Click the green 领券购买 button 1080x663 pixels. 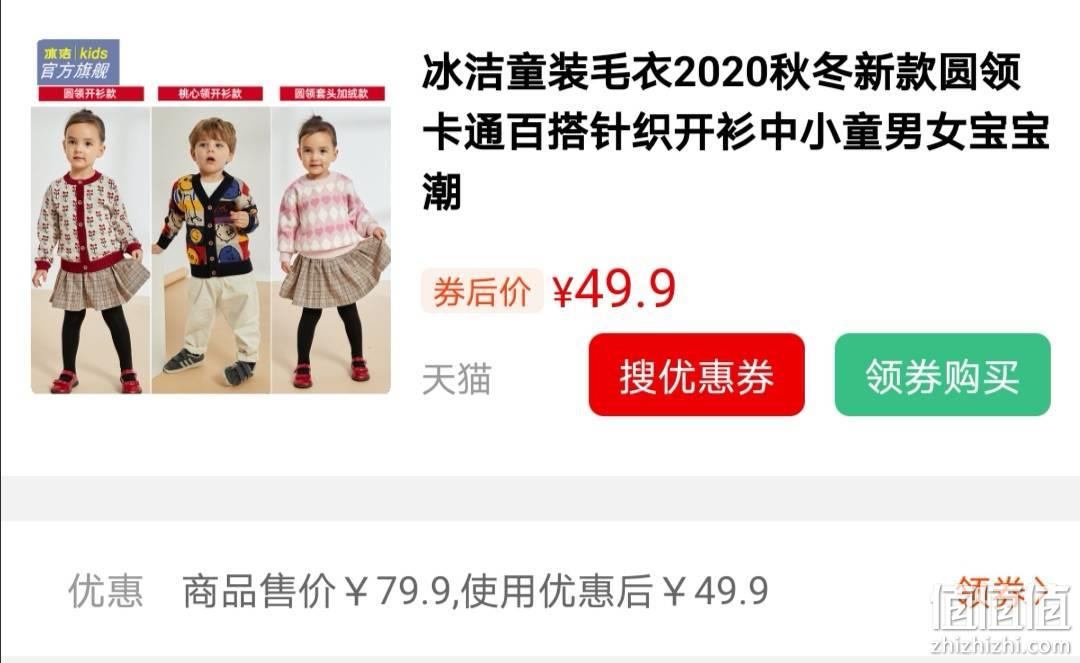click(x=942, y=375)
